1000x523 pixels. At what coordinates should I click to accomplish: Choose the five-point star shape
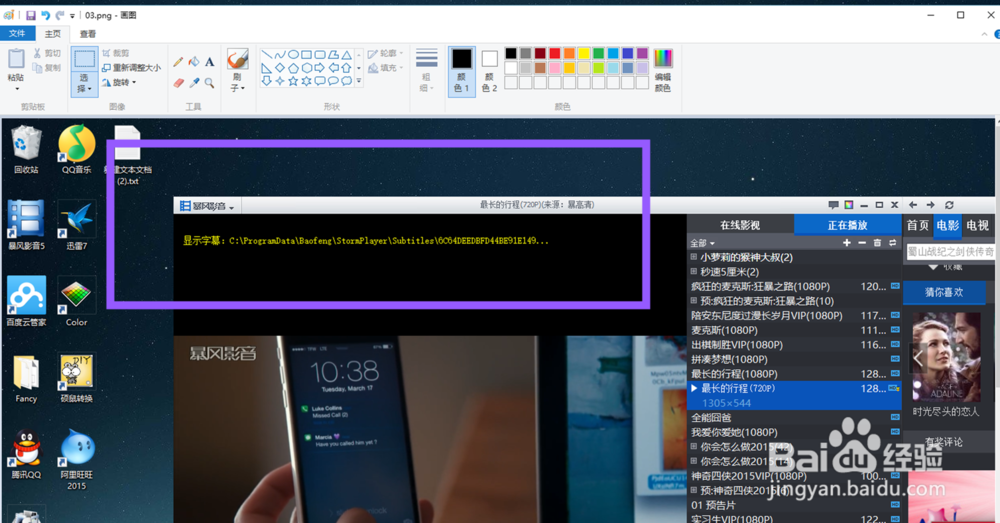tap(293, 81)
